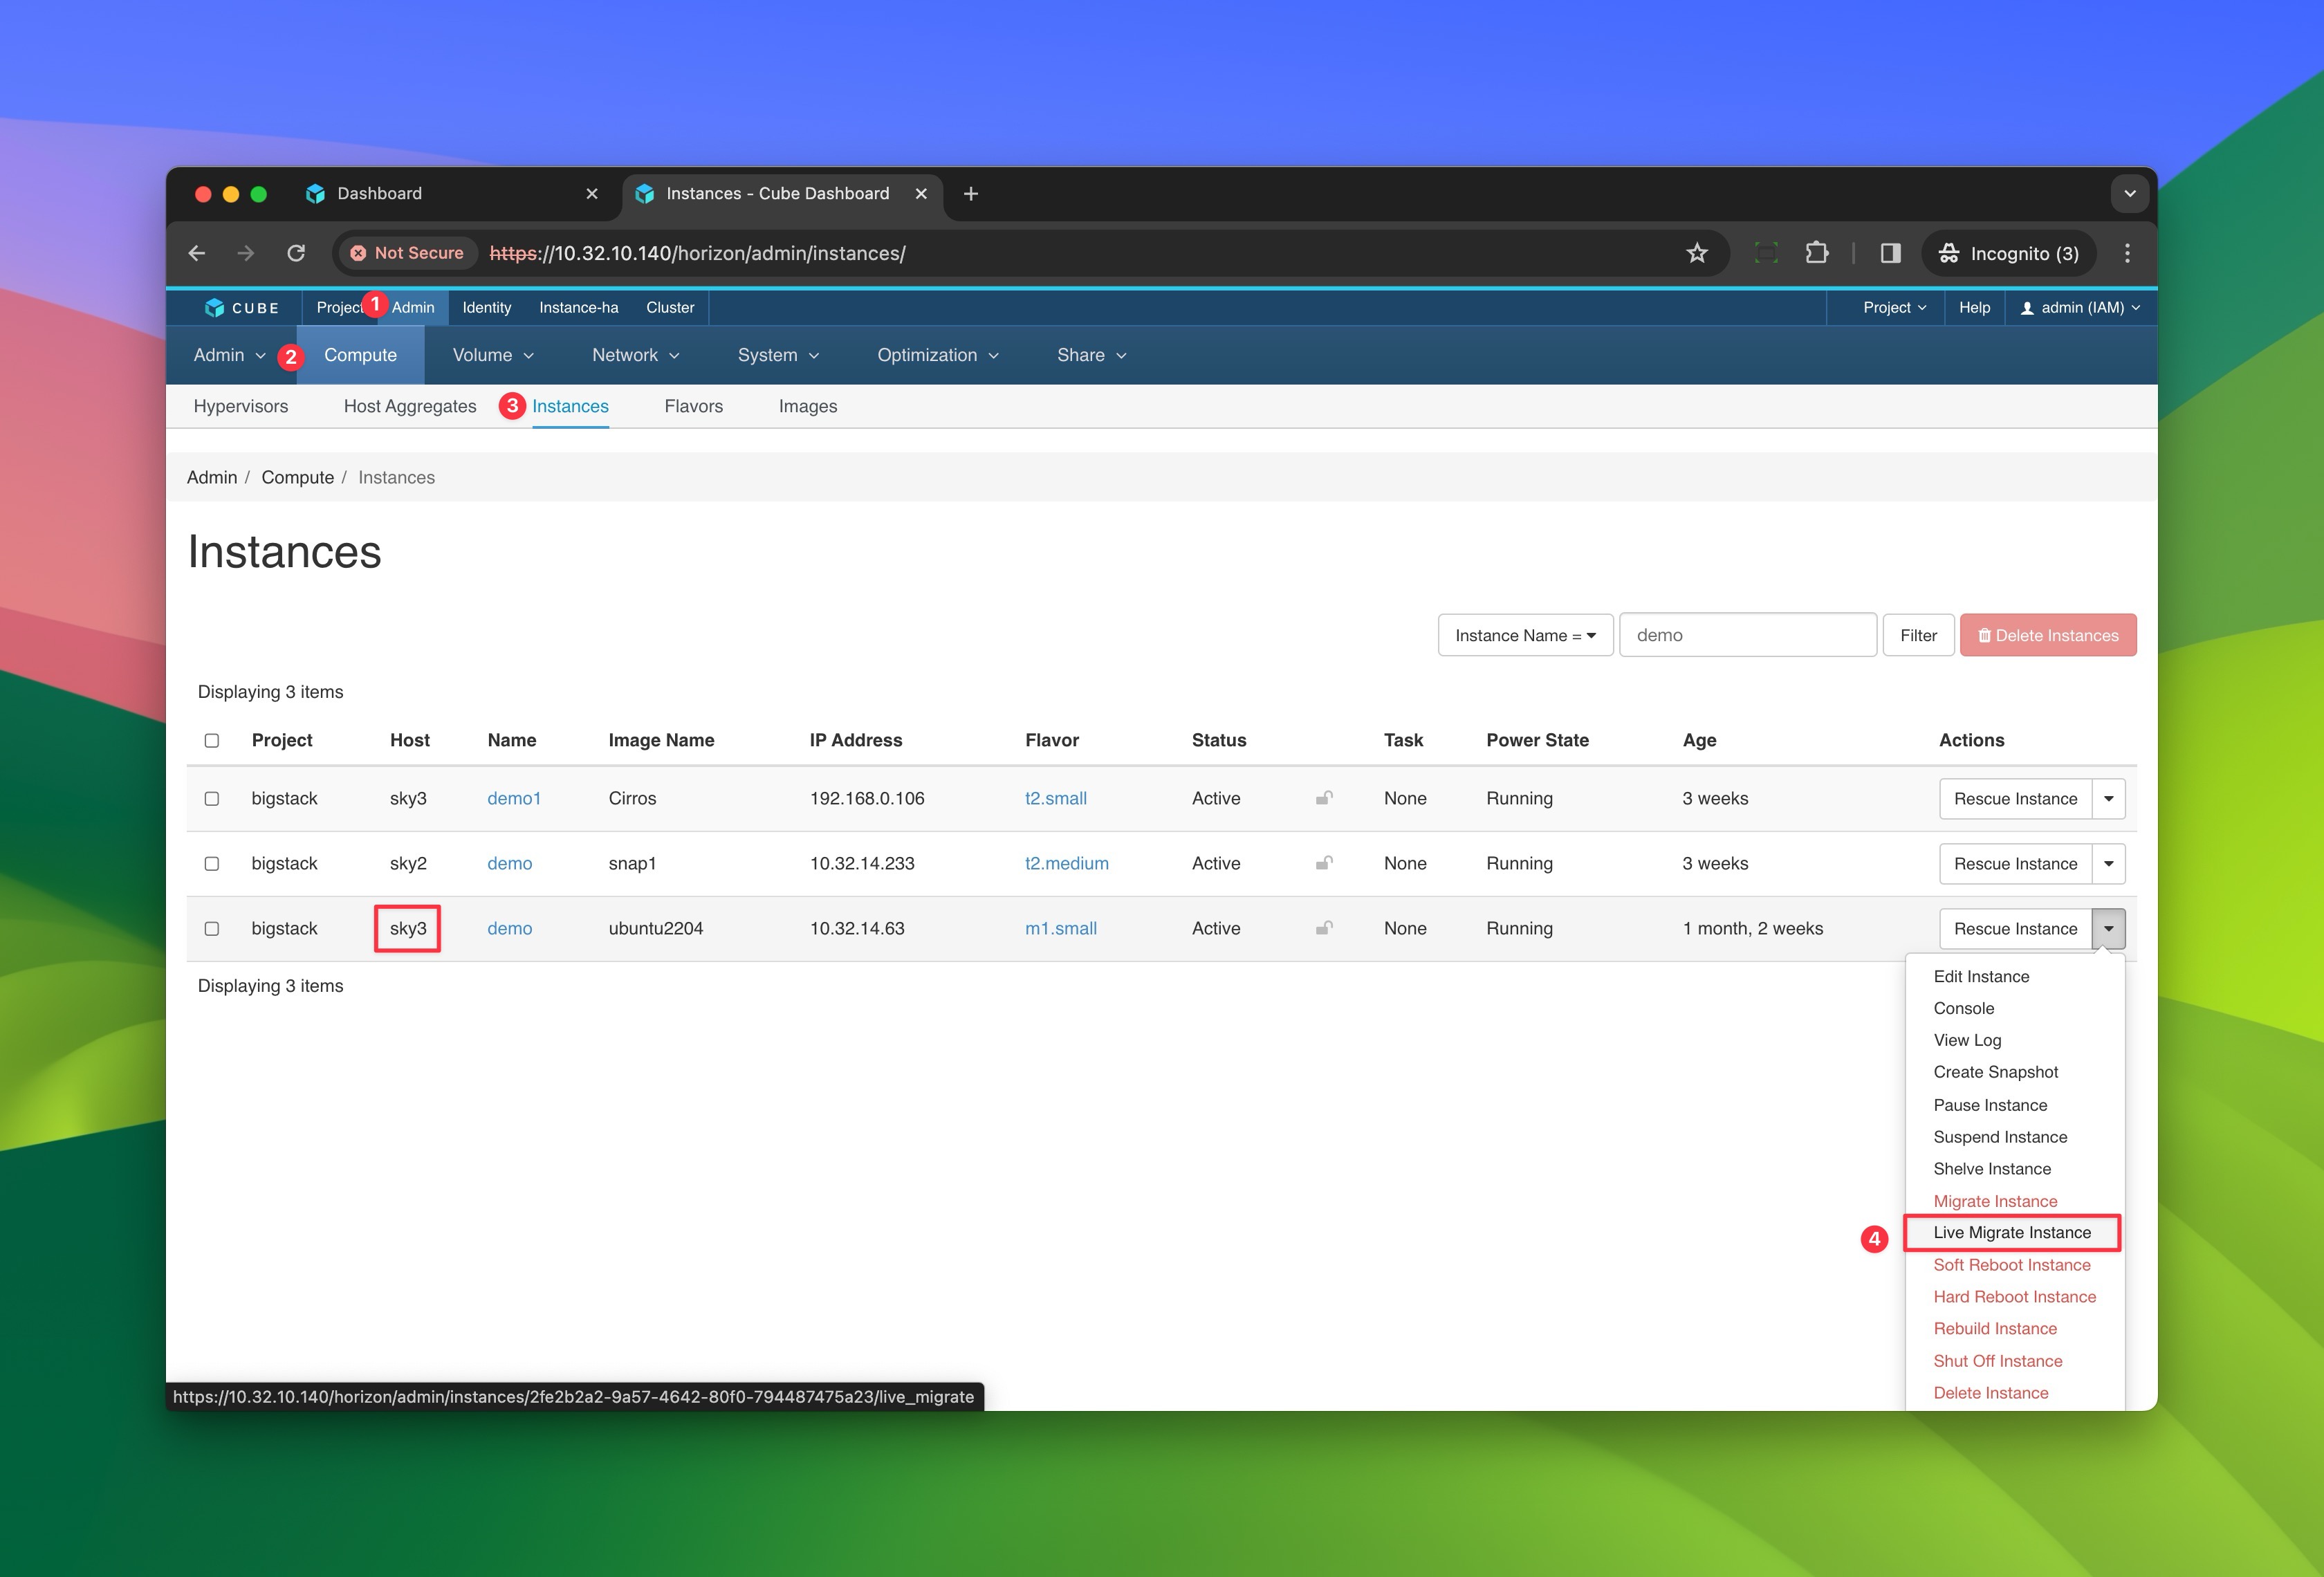Toggle the browser side panel icon
This screenshot has height=1577, width=2324.
pos(1890,253)
